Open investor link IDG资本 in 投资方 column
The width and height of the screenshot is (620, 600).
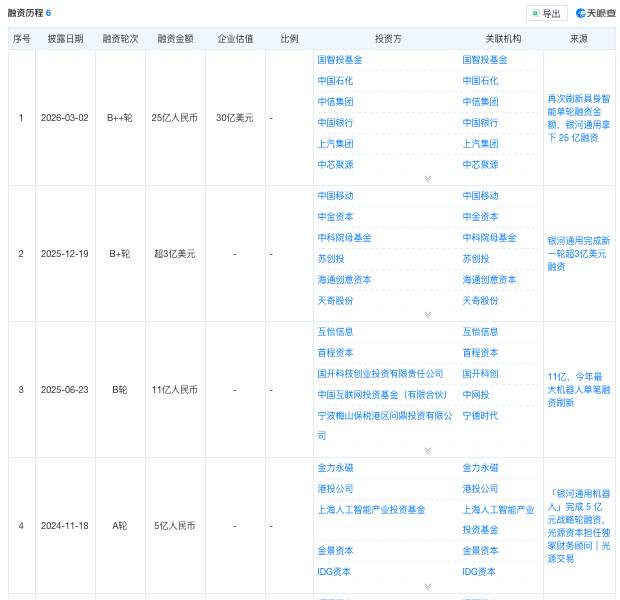pos(334,572)
